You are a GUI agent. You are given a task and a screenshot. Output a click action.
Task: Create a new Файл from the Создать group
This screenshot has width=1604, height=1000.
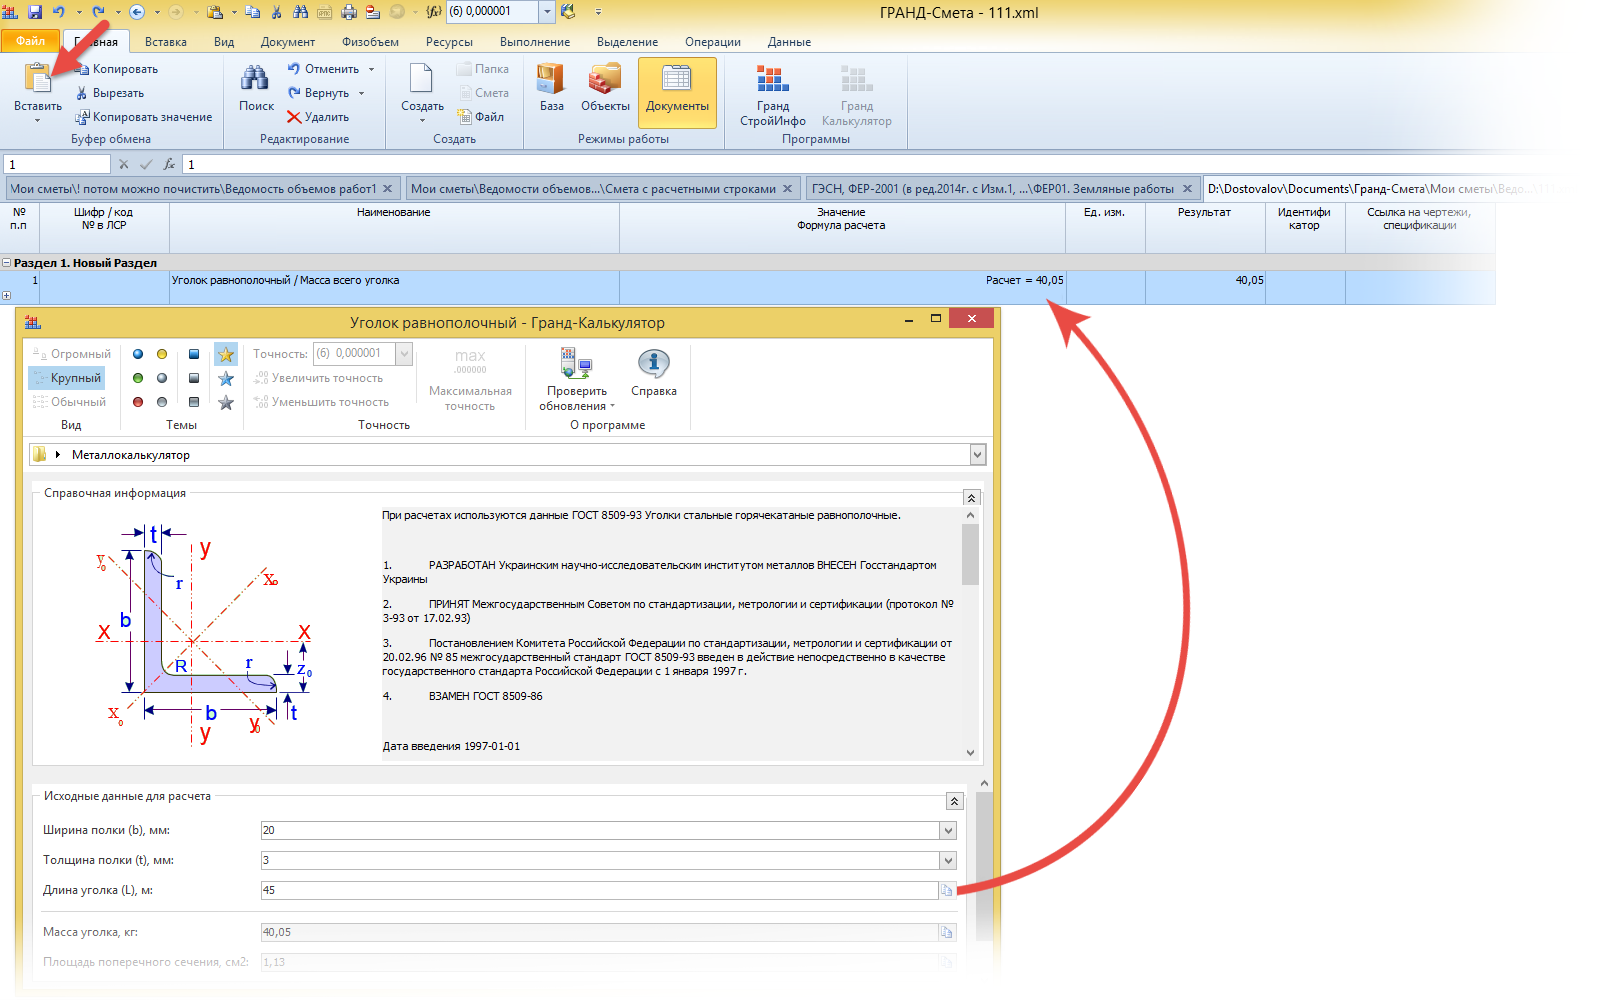(481, 117)
